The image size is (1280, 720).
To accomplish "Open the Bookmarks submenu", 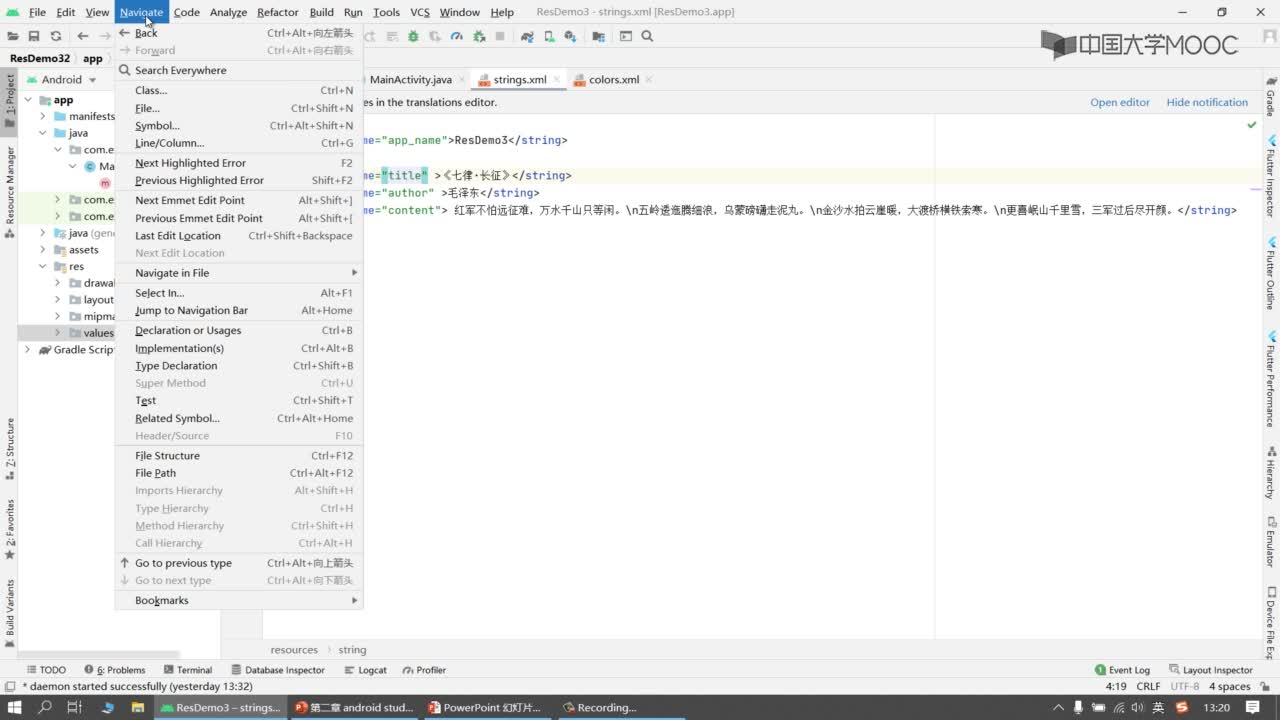I will coord(239,600).
